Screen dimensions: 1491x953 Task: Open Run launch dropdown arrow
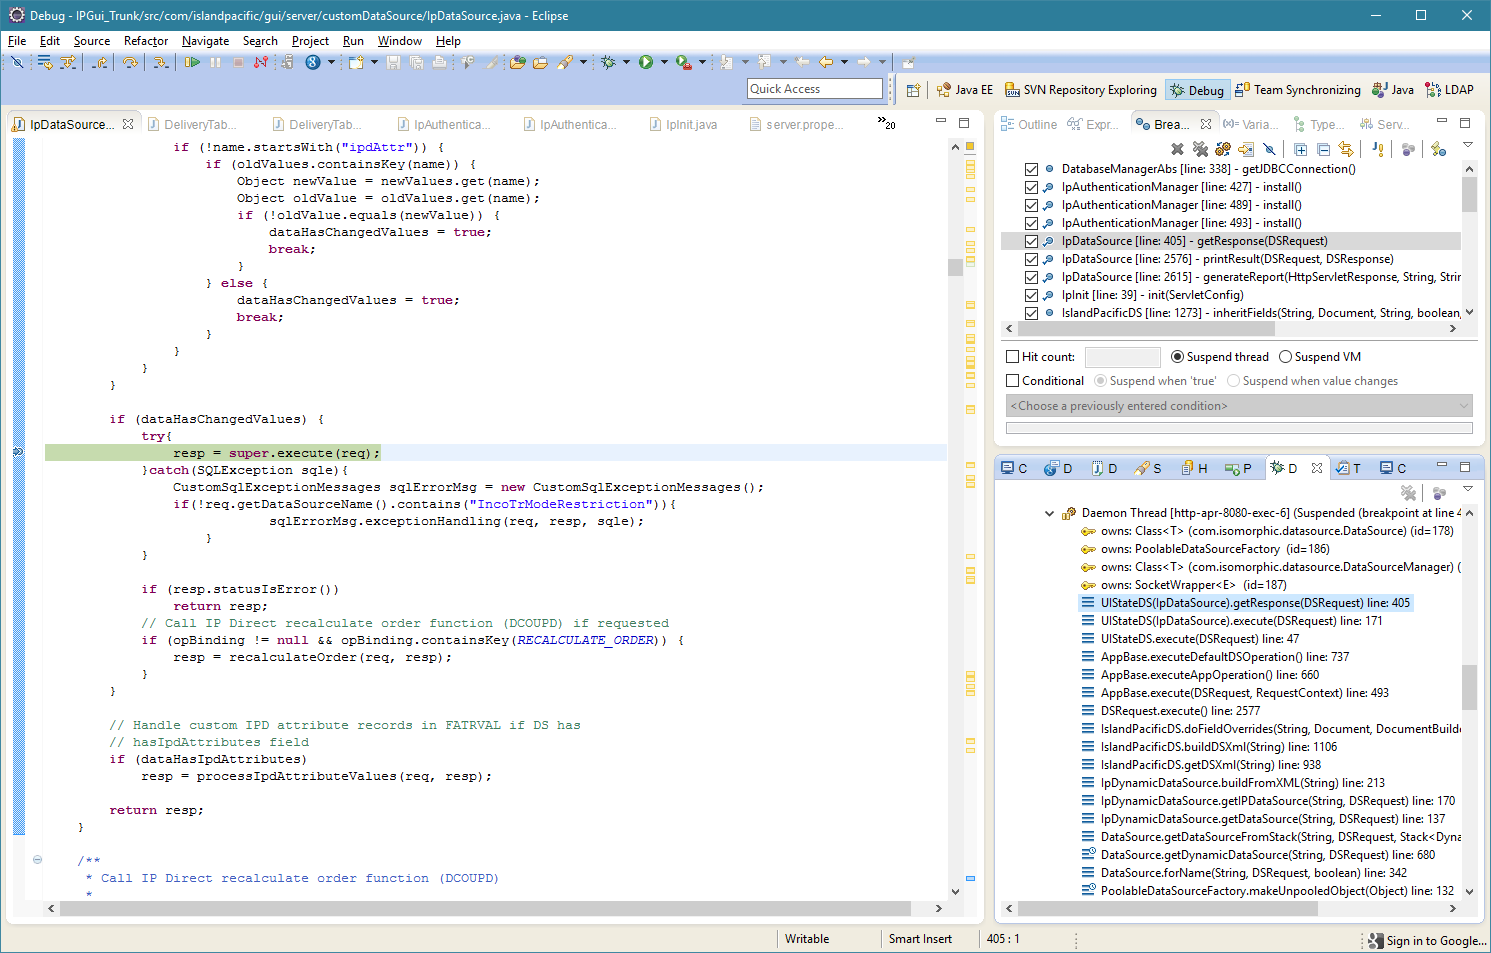click(x=664, y=62)
